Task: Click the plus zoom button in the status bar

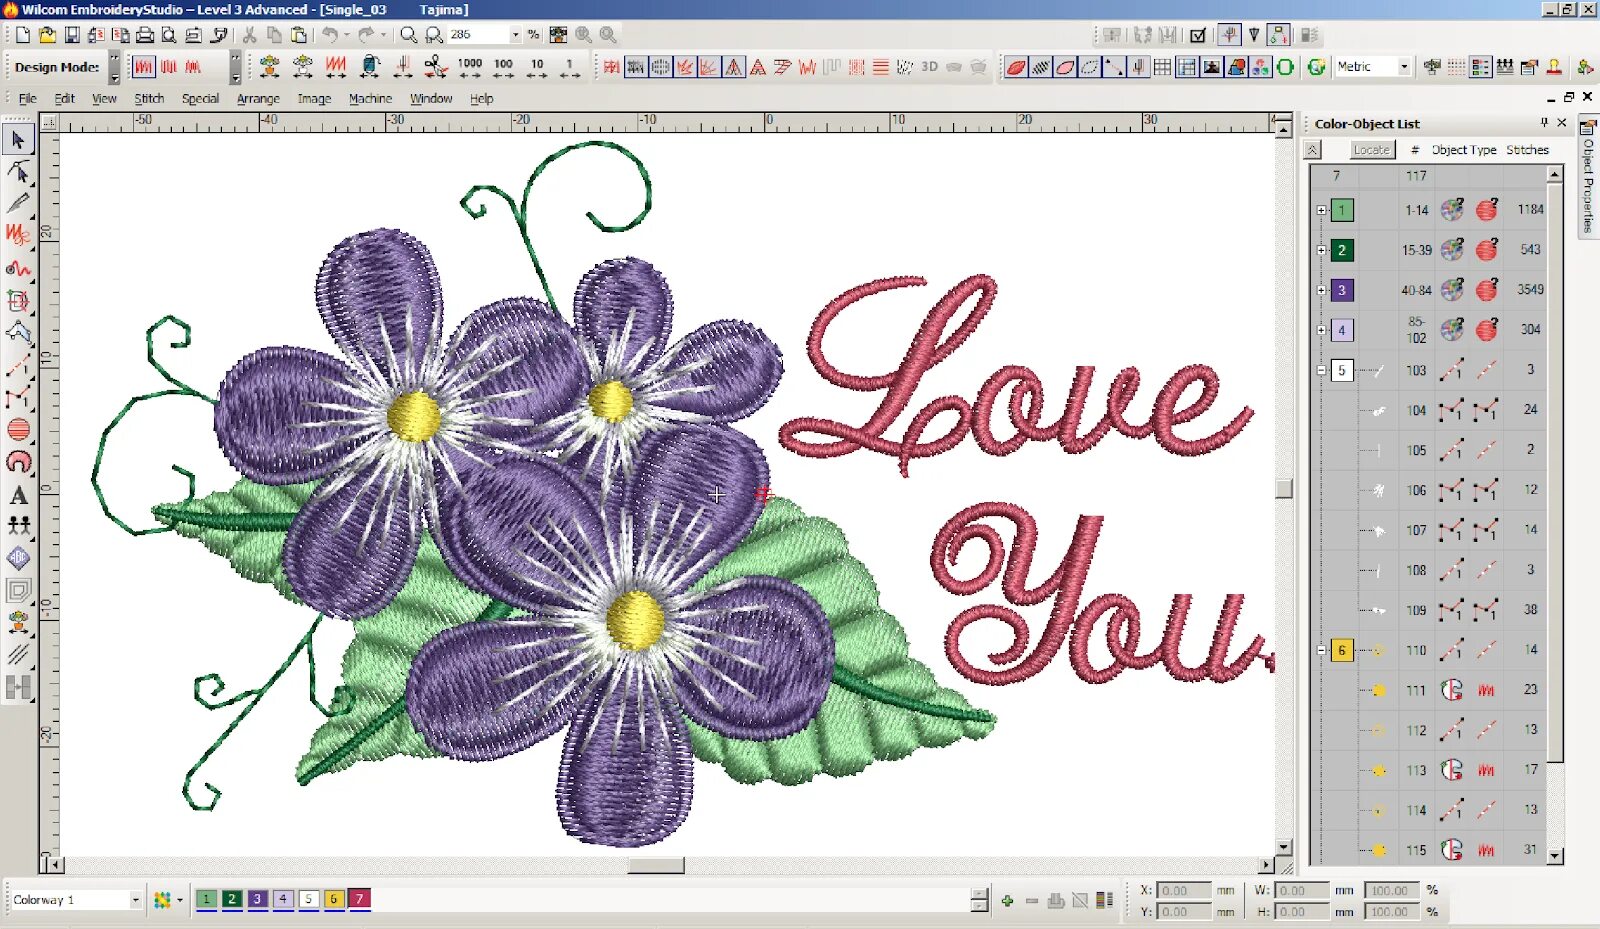Action: (x=1008, y=900)
